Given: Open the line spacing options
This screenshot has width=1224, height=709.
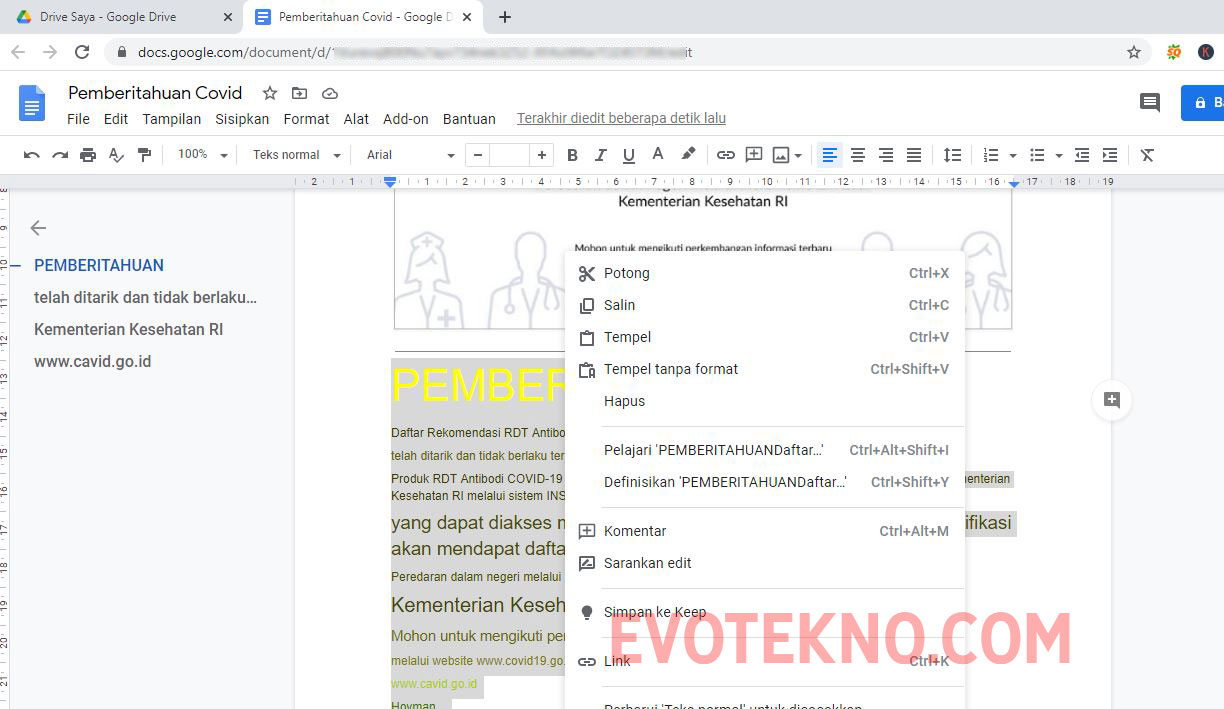Looking at the screenshot, I should click(x=952, y=155).
